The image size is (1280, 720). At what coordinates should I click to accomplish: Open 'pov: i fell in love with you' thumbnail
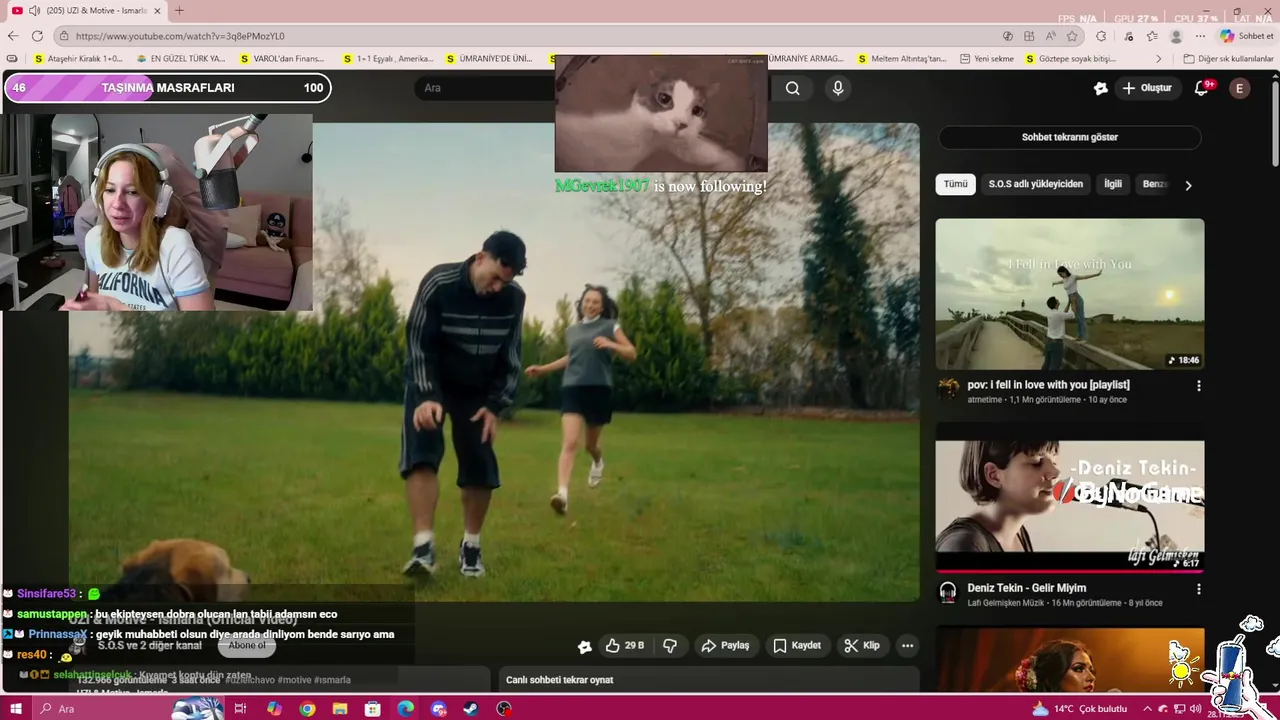point(1070,294)
